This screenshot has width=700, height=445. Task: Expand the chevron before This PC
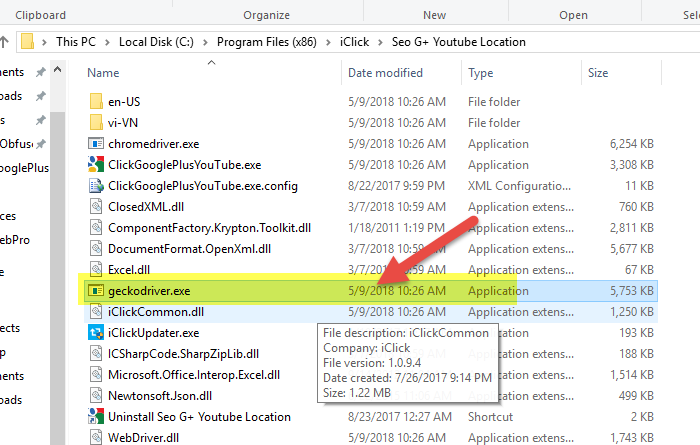(44, 42)
